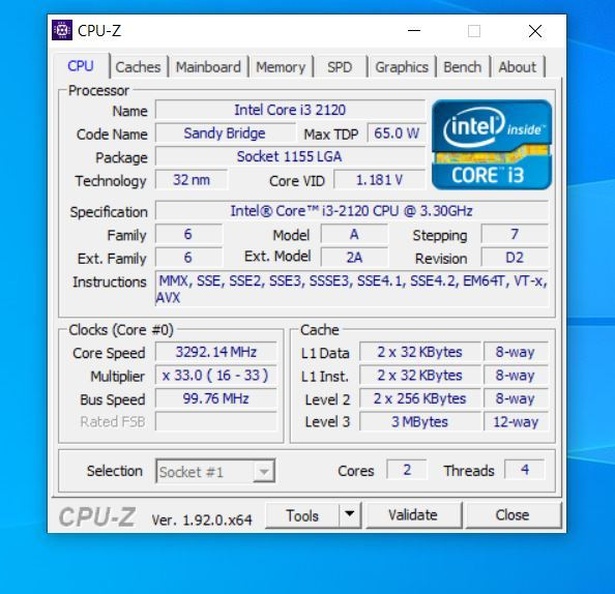Viewport: 615px width, 594px height.
Task: Switch to the Caches tab
Action: pos(138,67)
